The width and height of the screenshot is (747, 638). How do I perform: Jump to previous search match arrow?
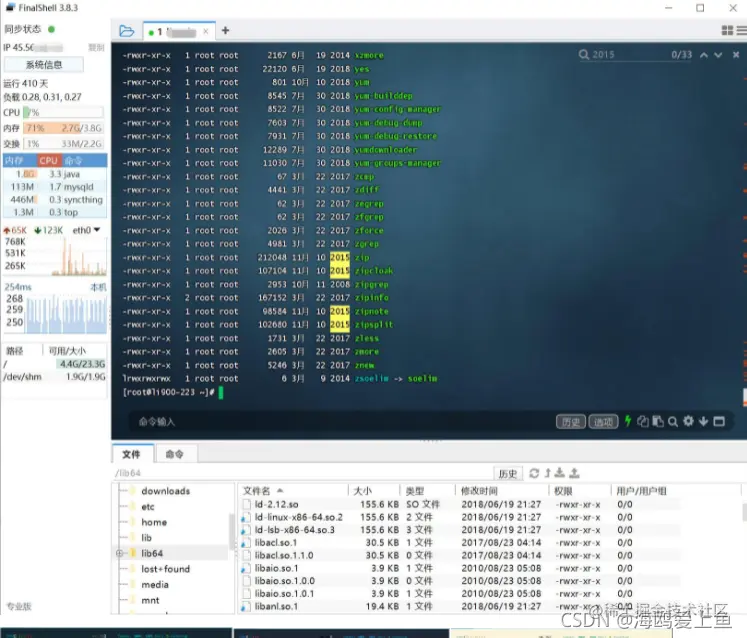coord(704,55)
